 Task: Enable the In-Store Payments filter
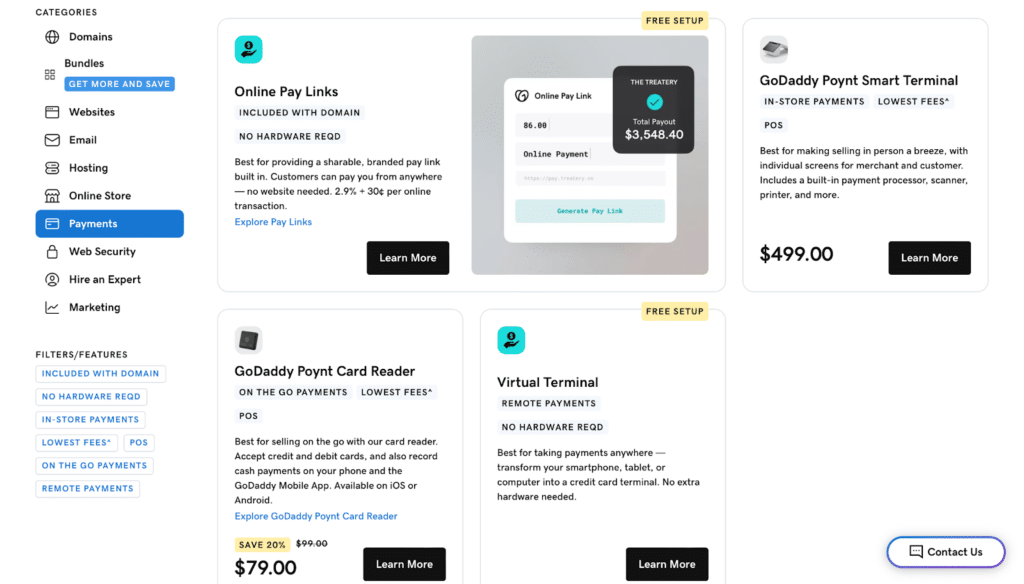90,420
